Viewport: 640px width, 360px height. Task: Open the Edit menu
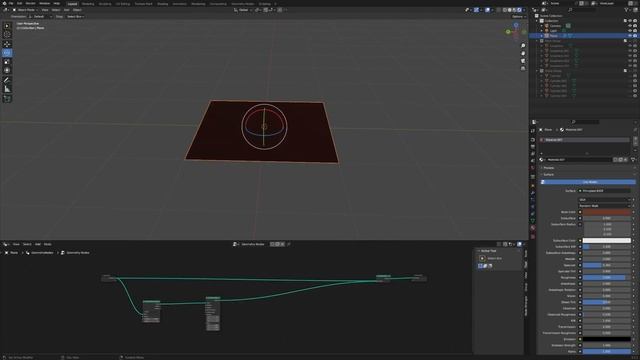[x=20, y=3]
